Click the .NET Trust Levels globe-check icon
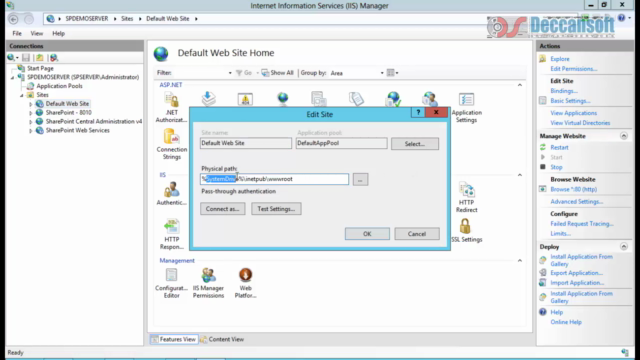Image resolution: width=640 pixels, height=360 pixels. pos(393,99)
